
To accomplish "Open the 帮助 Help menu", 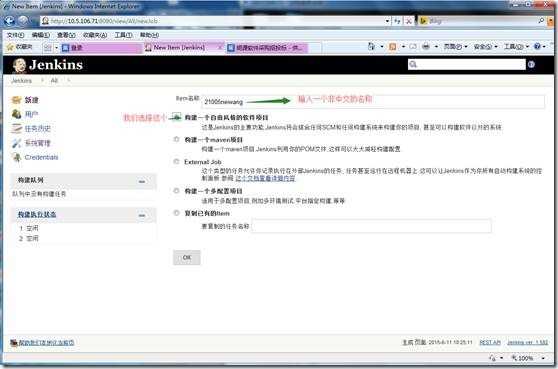I will [x=149, y=35].
